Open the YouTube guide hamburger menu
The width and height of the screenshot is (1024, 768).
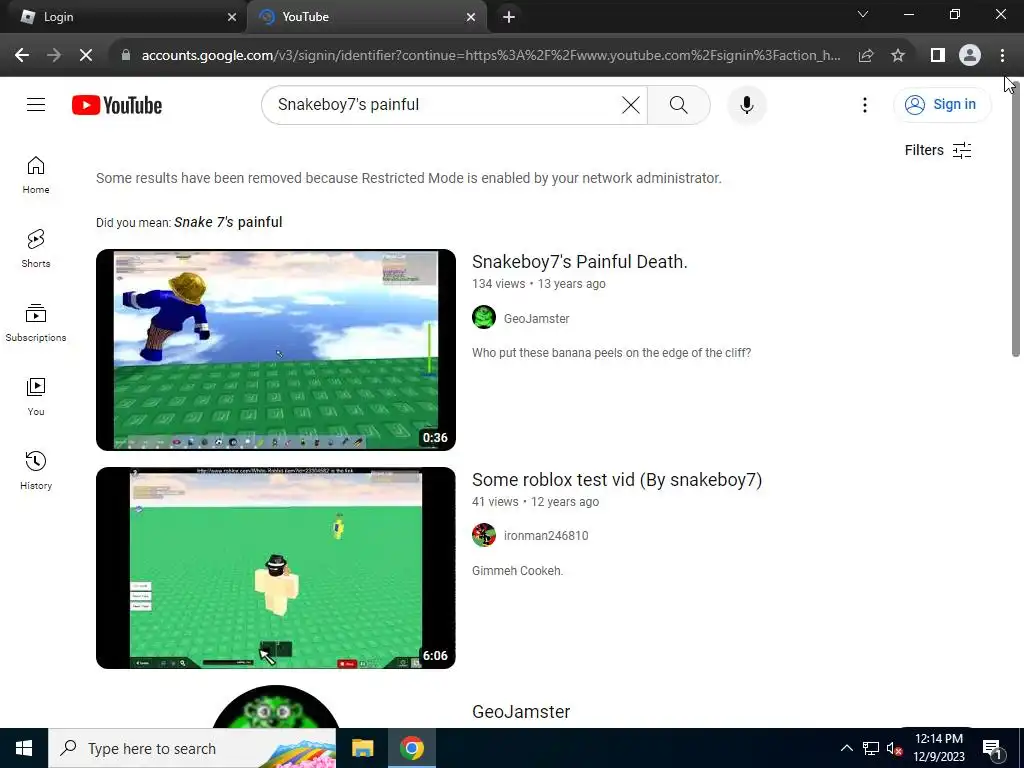pyautogui.click(x=36, y=104)
